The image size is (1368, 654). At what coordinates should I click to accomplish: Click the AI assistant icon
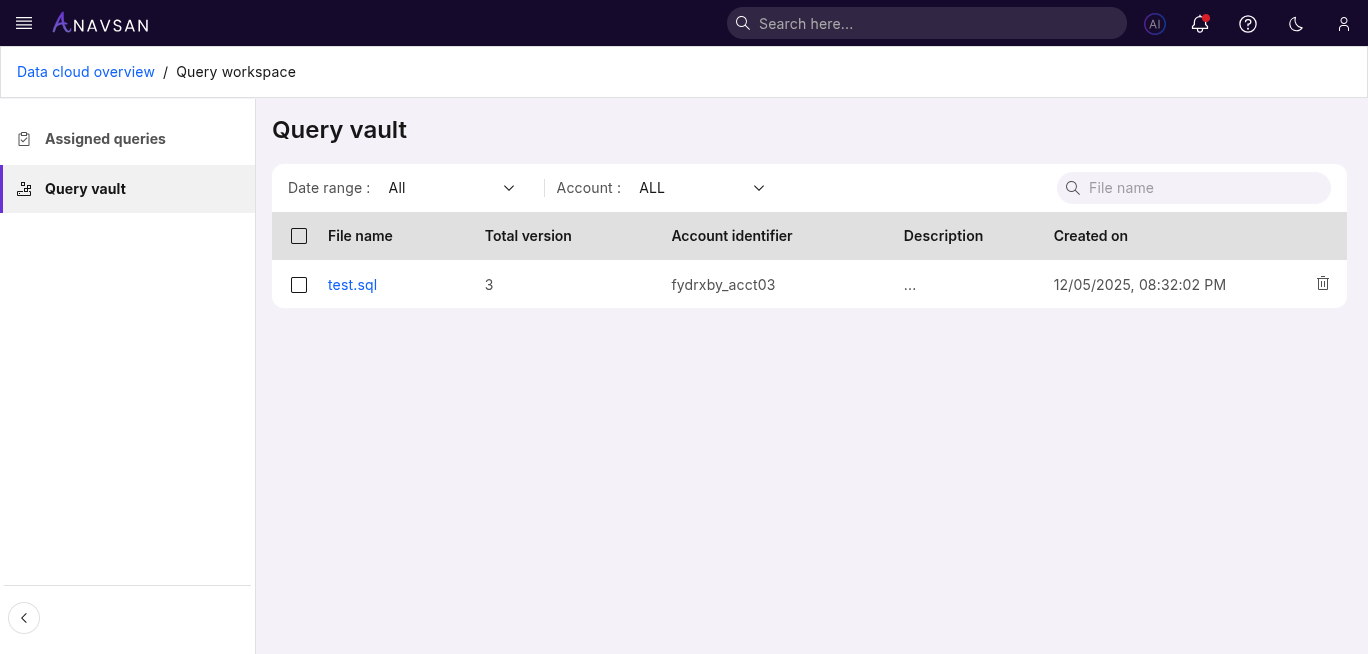click(x=1154, y=23)
